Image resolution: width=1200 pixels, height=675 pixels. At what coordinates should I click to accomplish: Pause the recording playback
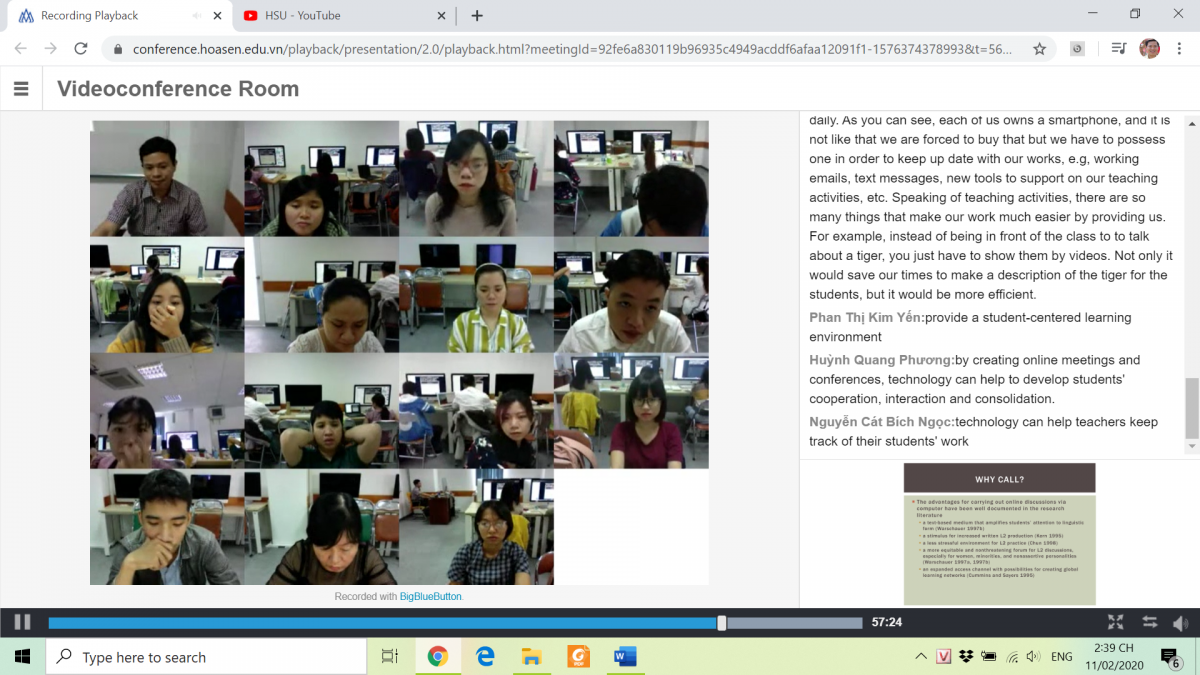(22, 622)
